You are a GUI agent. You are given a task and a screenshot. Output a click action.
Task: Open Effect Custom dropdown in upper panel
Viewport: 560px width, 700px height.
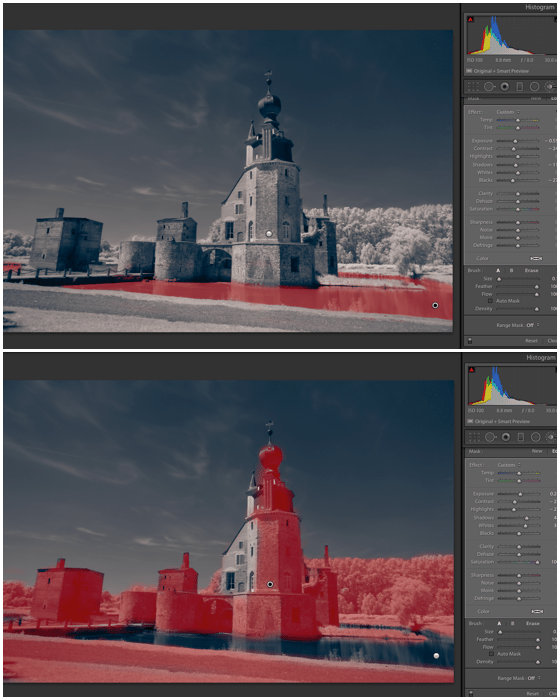pos(508,112)
